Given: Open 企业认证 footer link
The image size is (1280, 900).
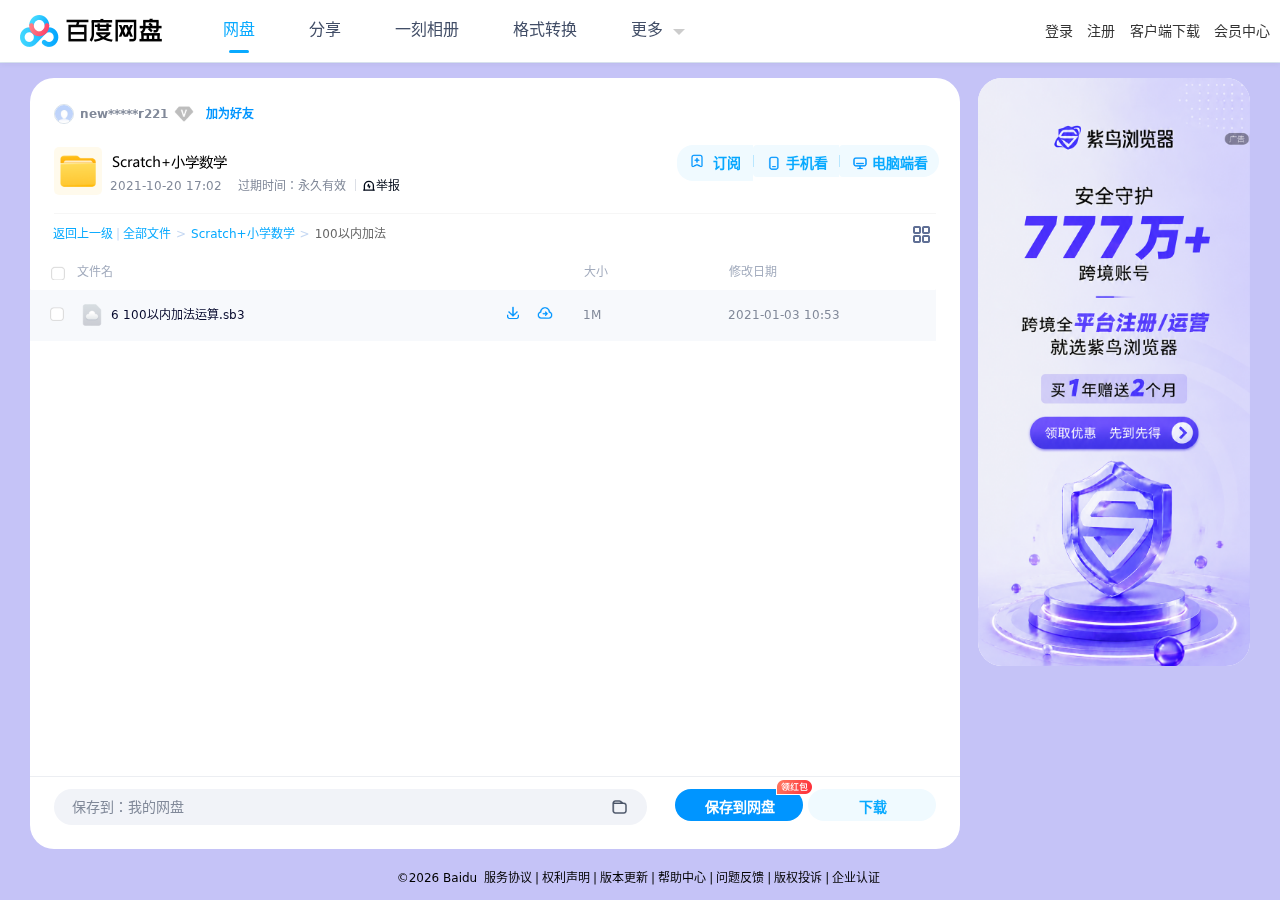Looking at the screenshot, I should coord(856,878).
